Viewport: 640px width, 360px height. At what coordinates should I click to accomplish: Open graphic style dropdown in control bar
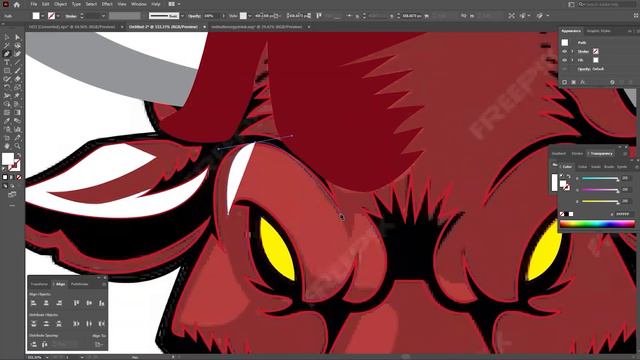click(x=249, y=16)
